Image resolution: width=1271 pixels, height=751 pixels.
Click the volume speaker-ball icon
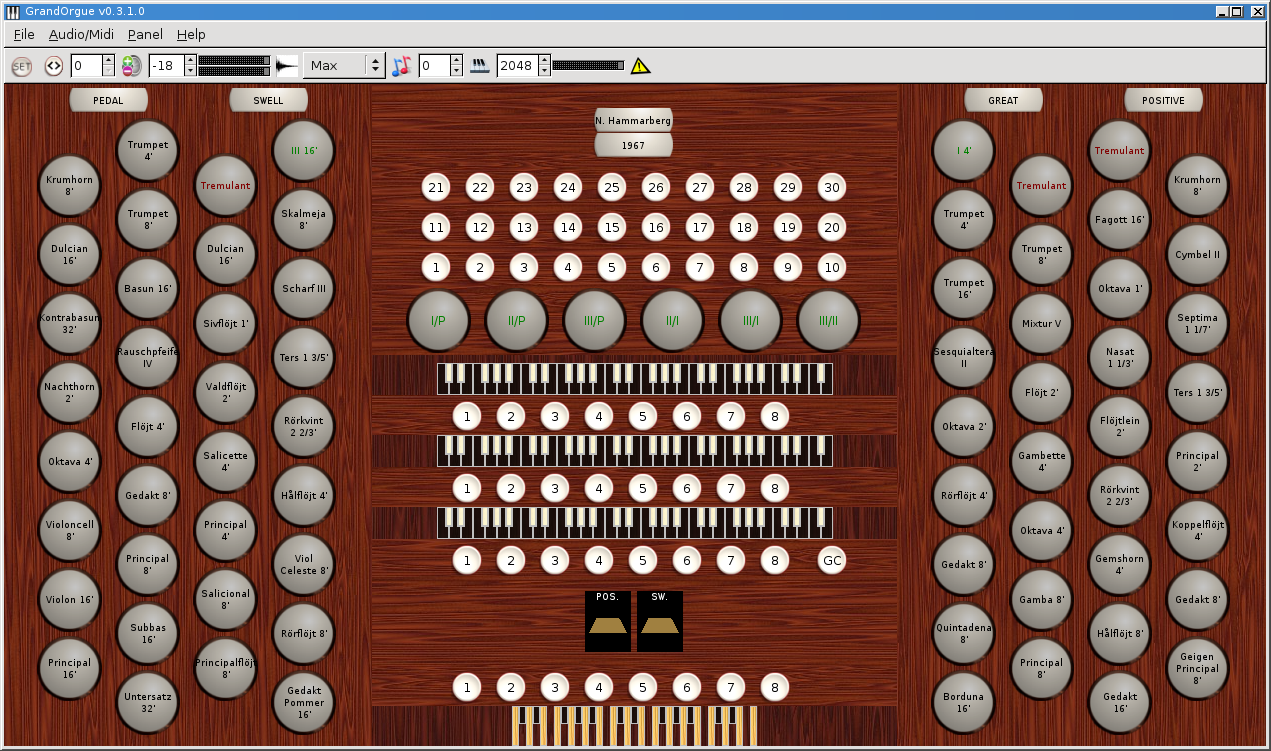click(132, 66)
